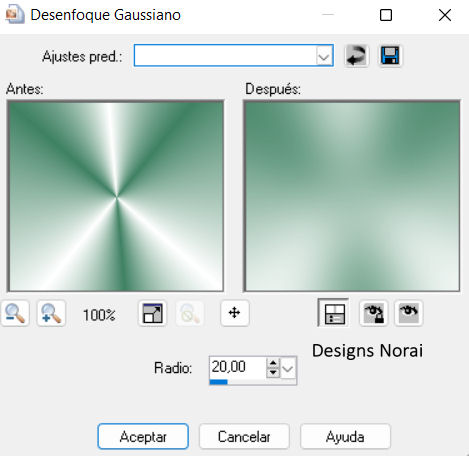
Task: Save preset with floppy disk icon
Action: 390,55
